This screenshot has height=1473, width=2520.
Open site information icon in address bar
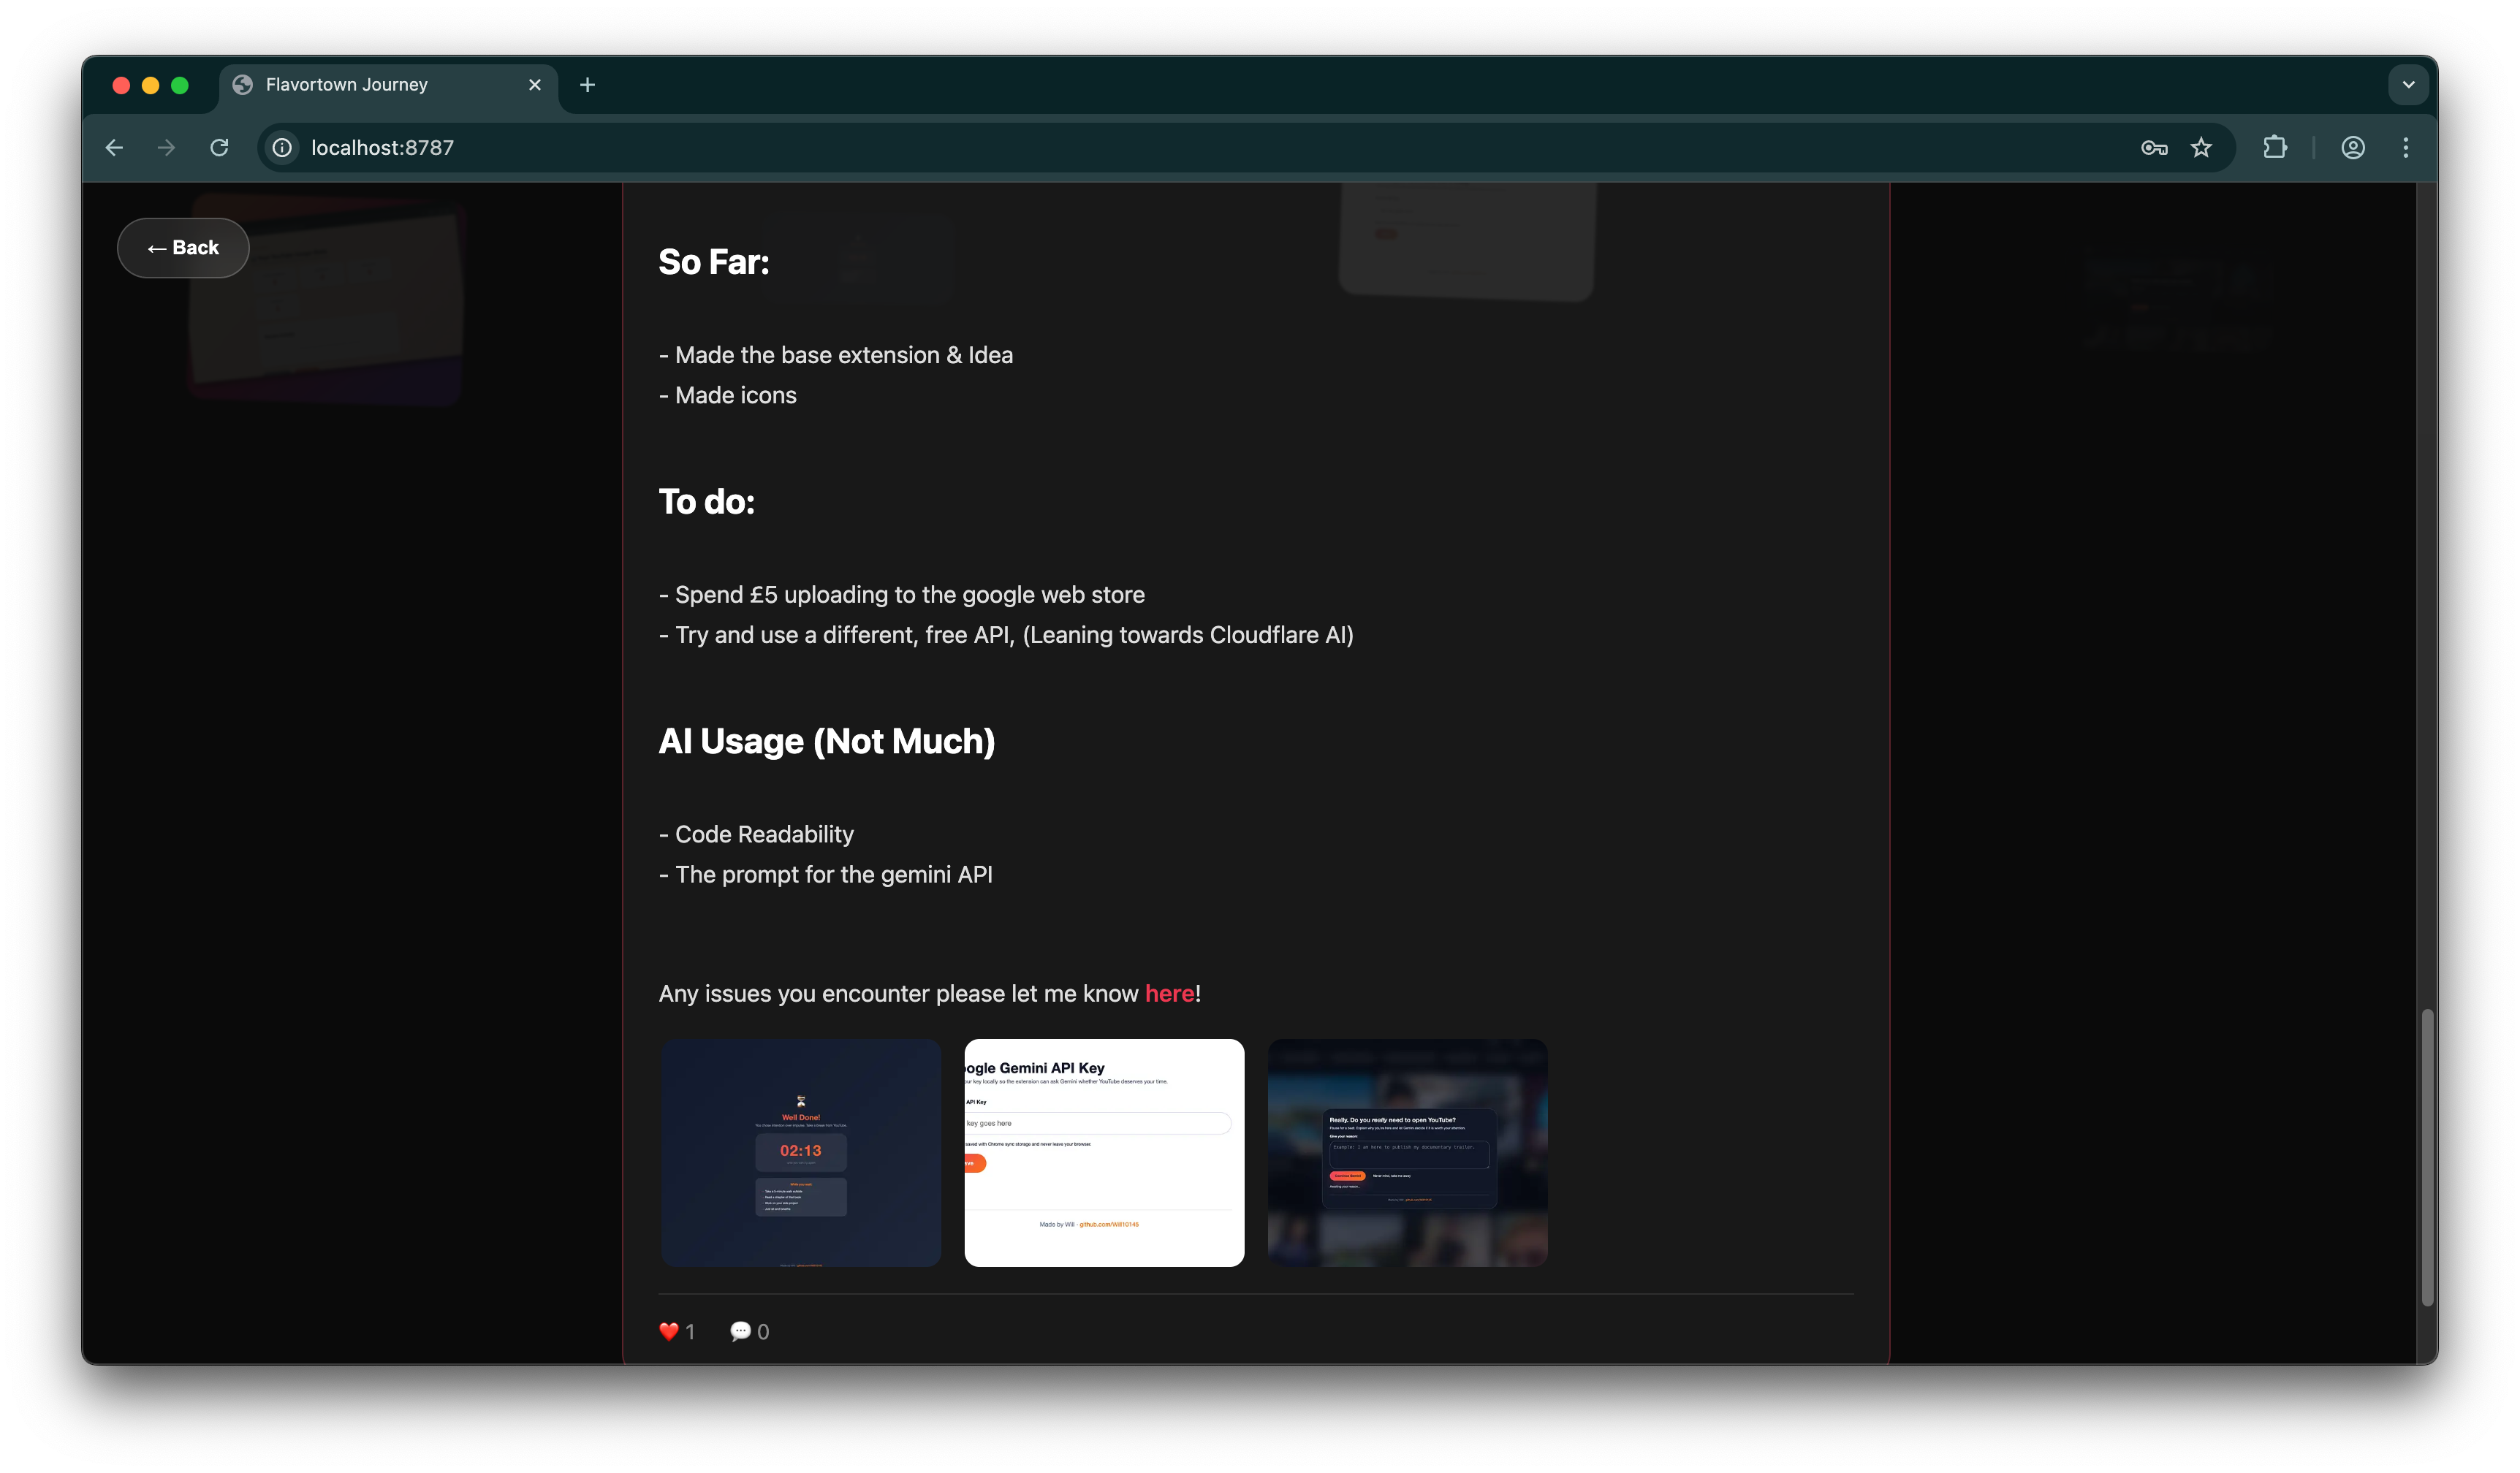pos(283,148)
